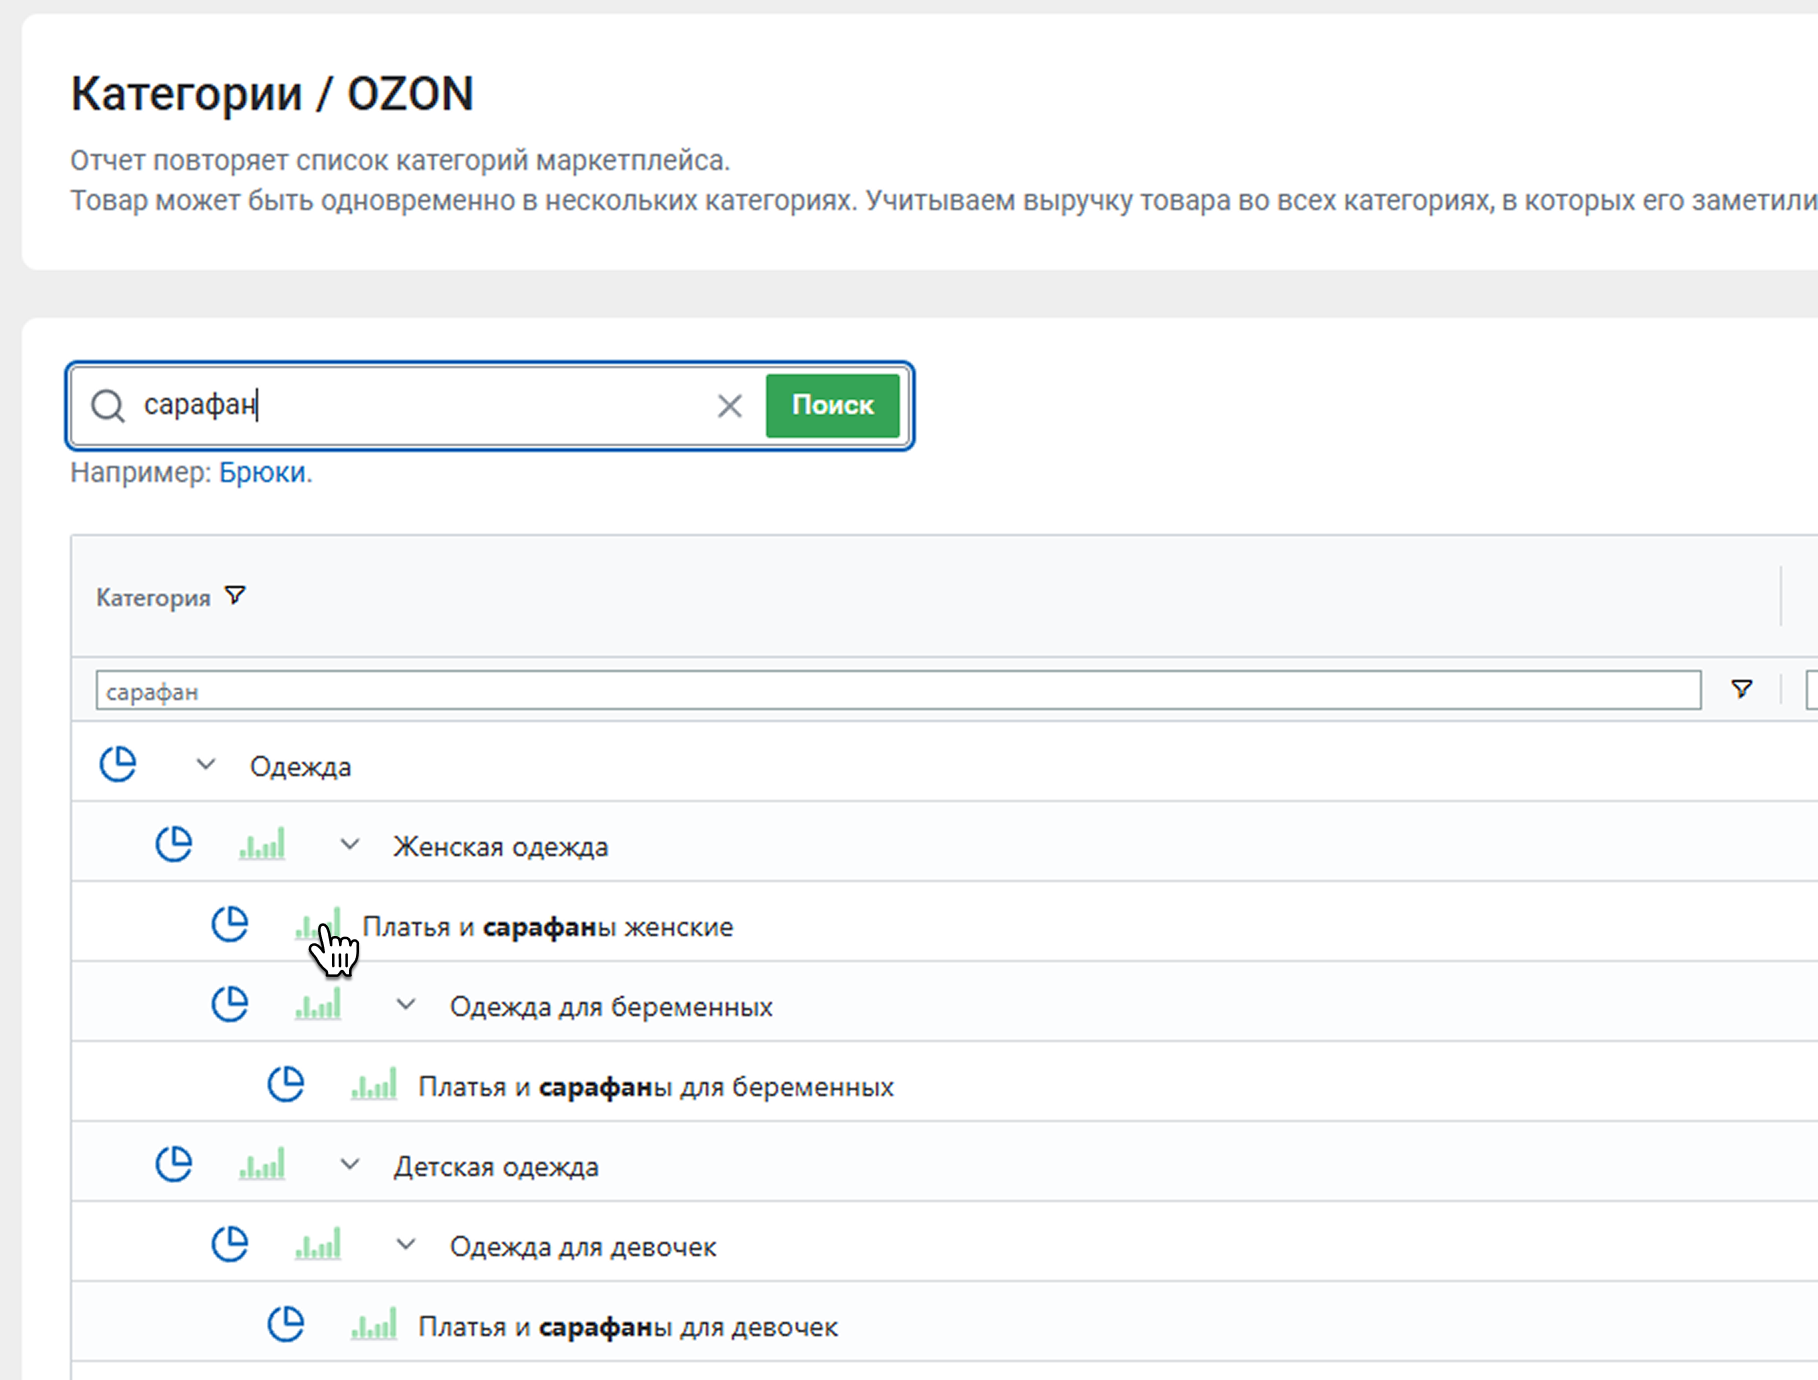This screenshot has width=1818, height=1380.
Task: Open pie chart report for Одежда row
Action: 118,765
